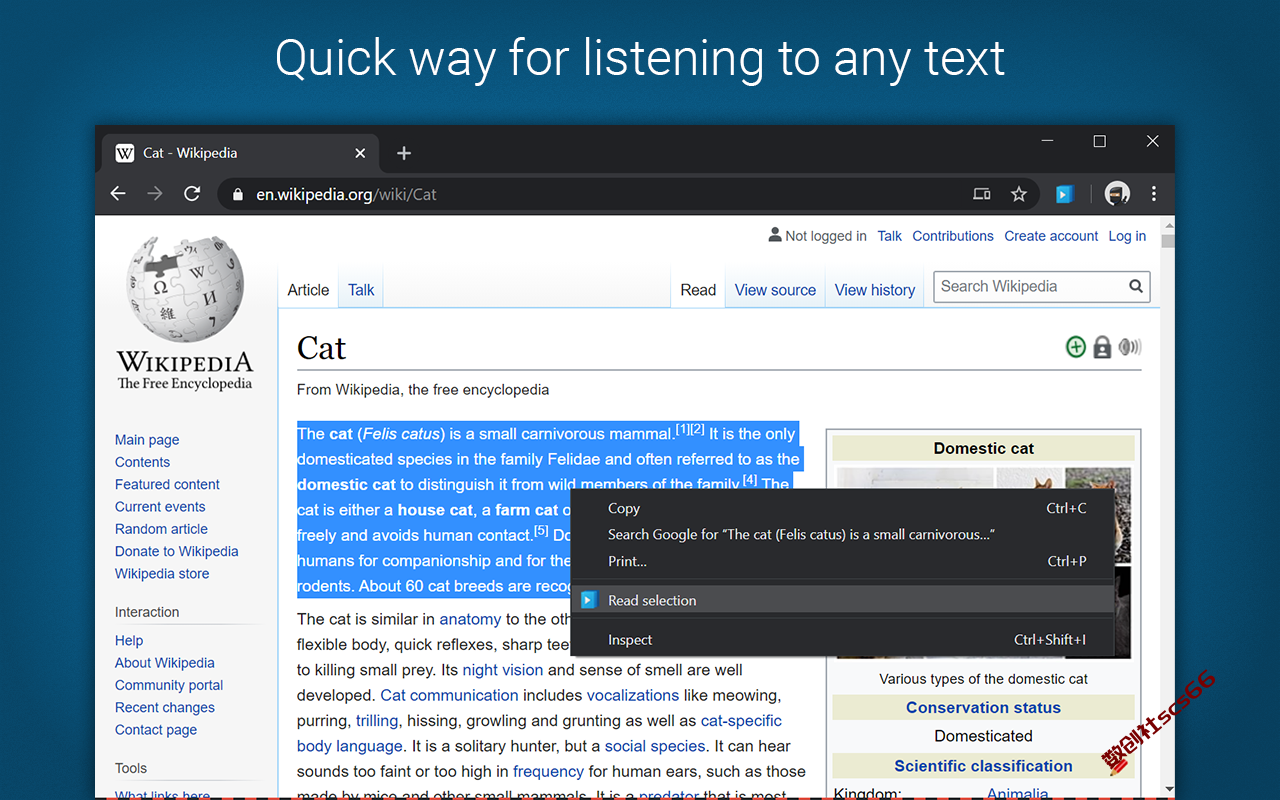Image resolution: width=1280 pixels, height=800 pixels.
Task: Open the social species link
Action: (x=655, y=746)
